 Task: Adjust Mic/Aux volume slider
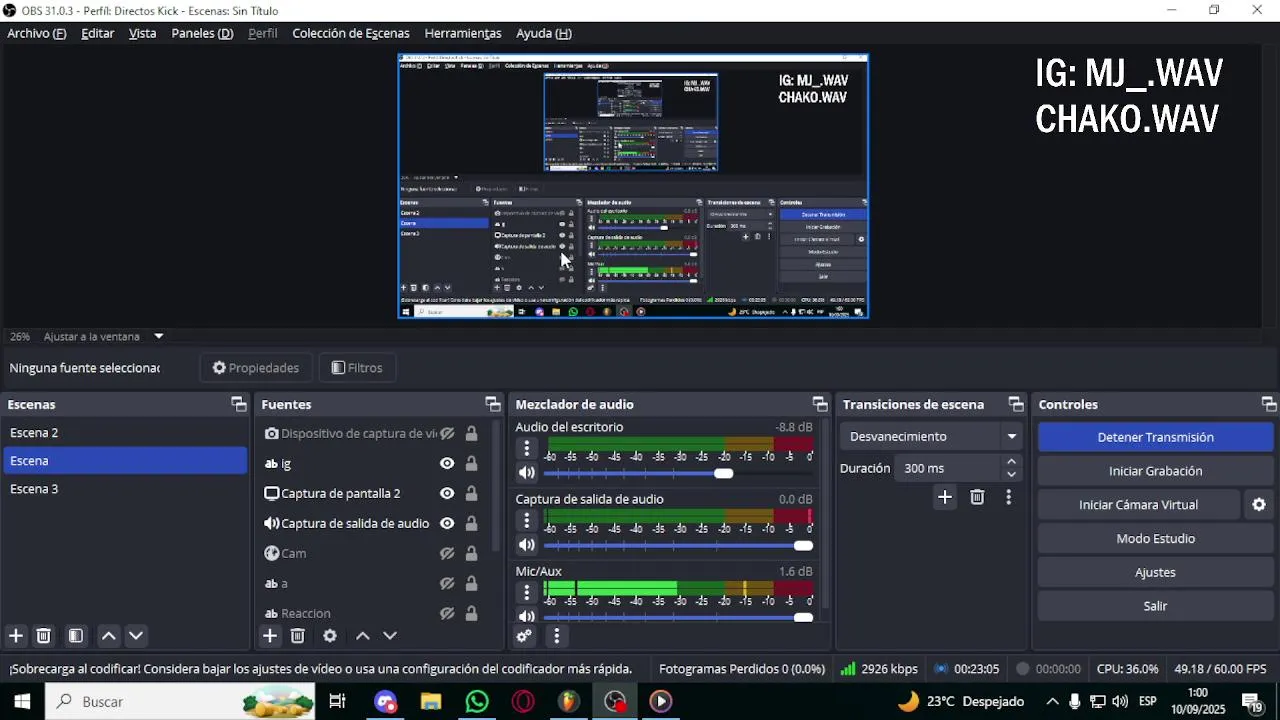pyautogui.click(x=679, y=617)
